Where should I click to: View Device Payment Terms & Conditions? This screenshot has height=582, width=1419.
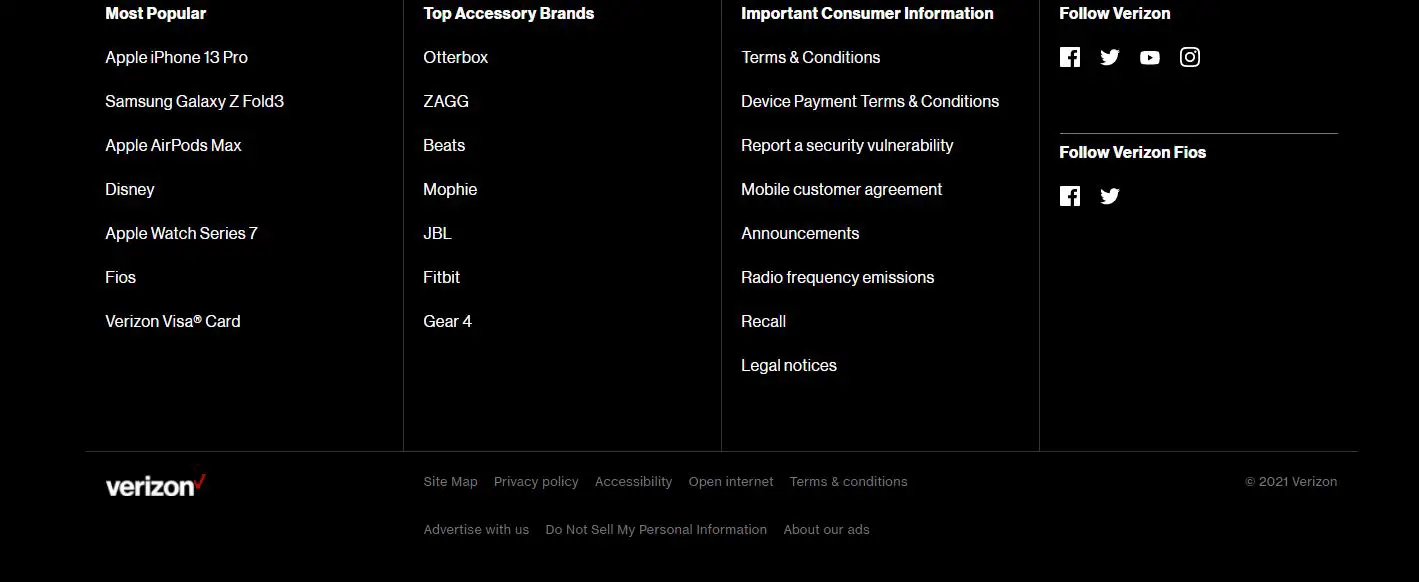[869, 101]
